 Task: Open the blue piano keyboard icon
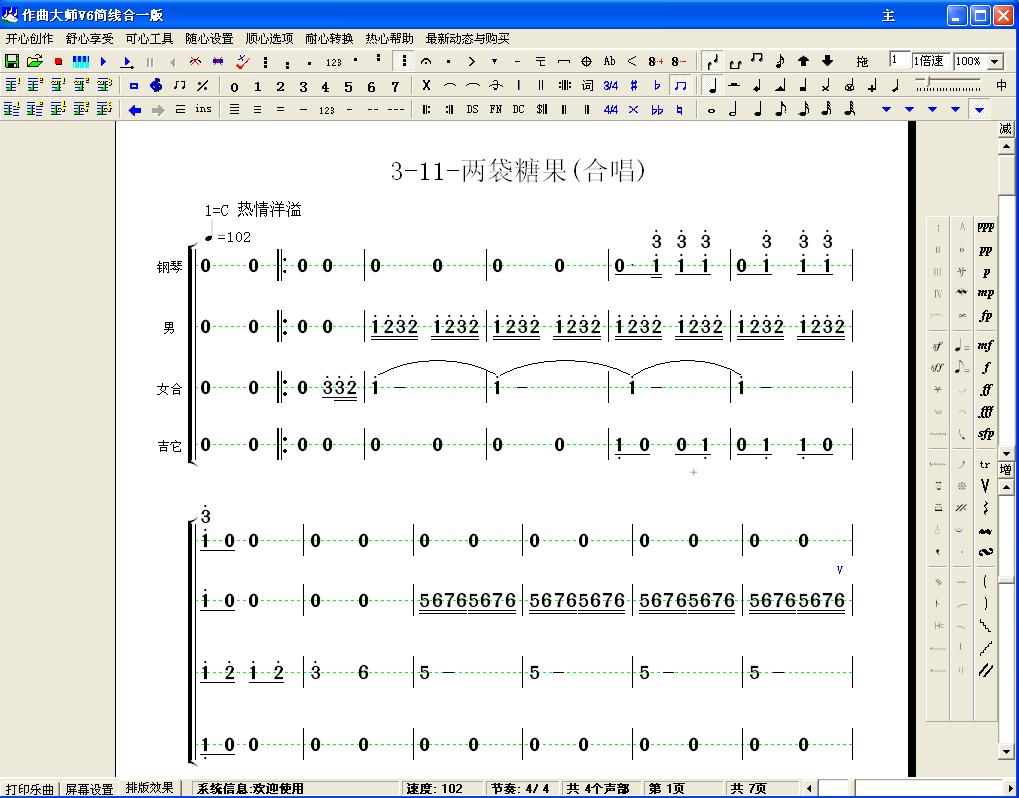point(81,62)
